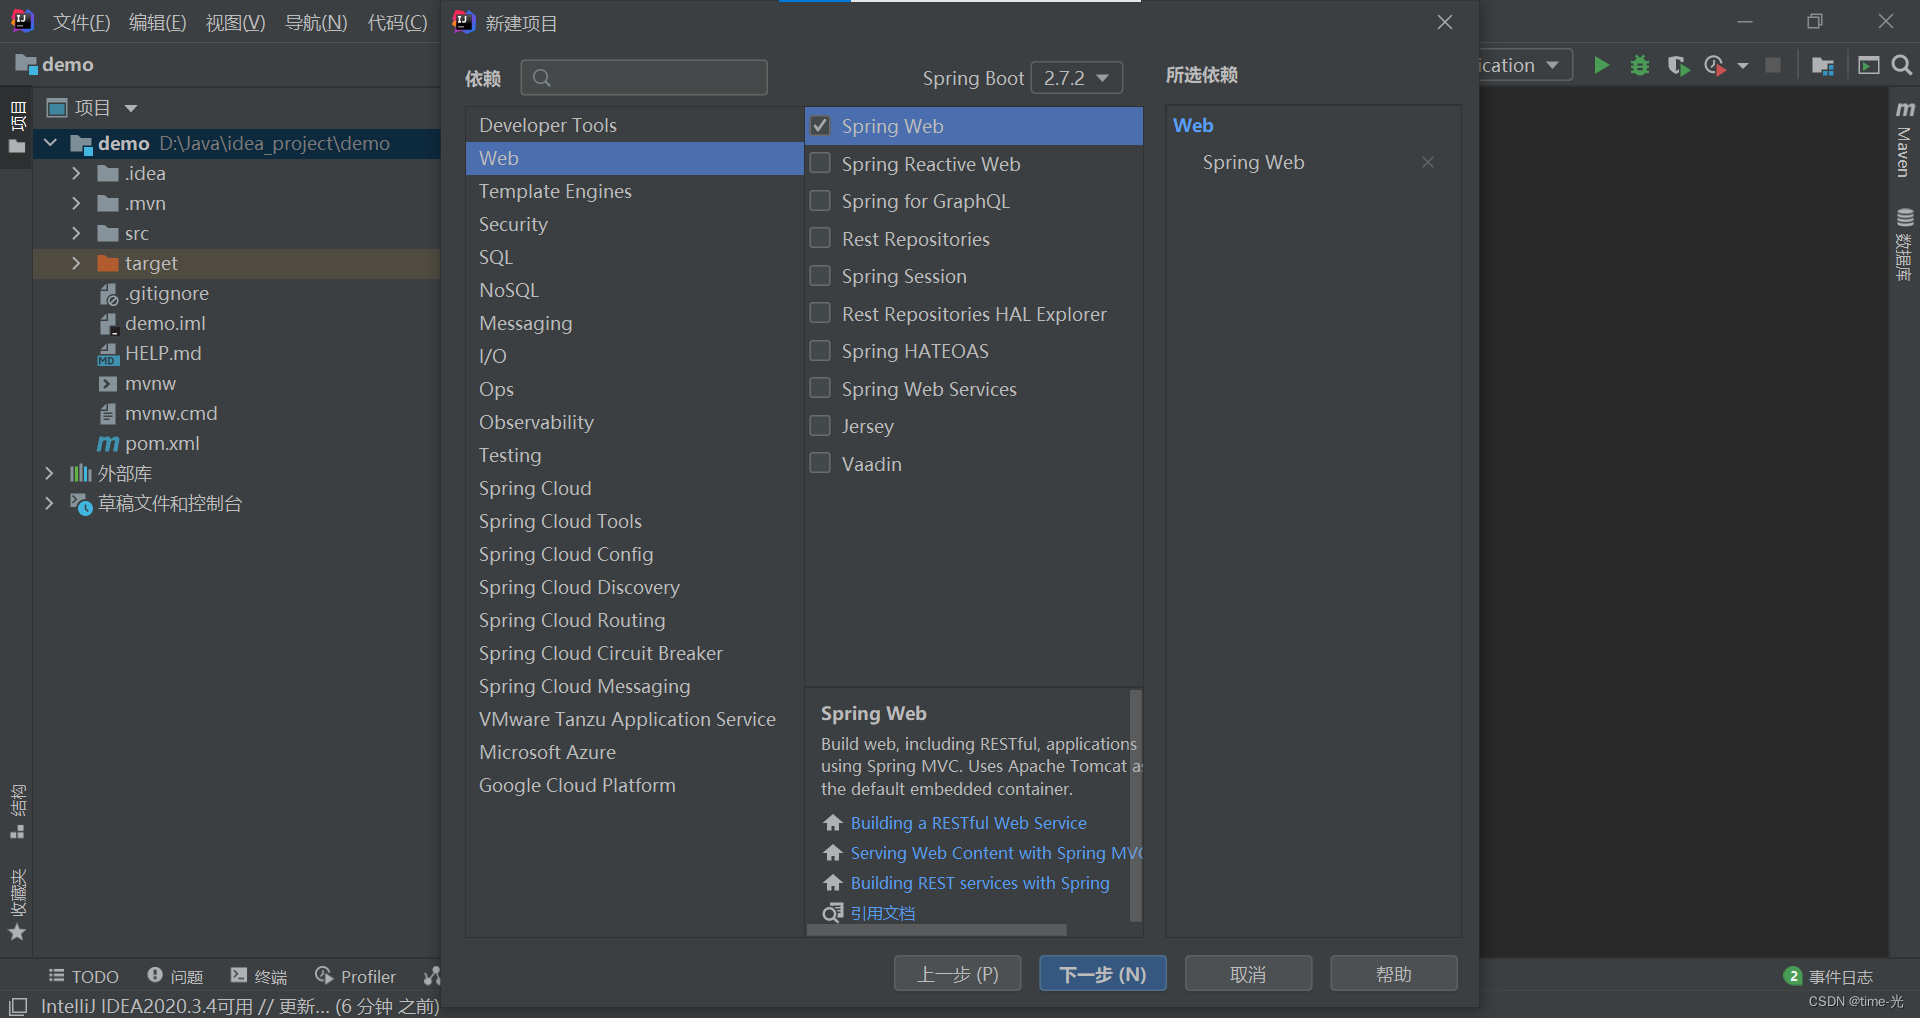Open the database tool window sidebar icon

[1904, 245]
